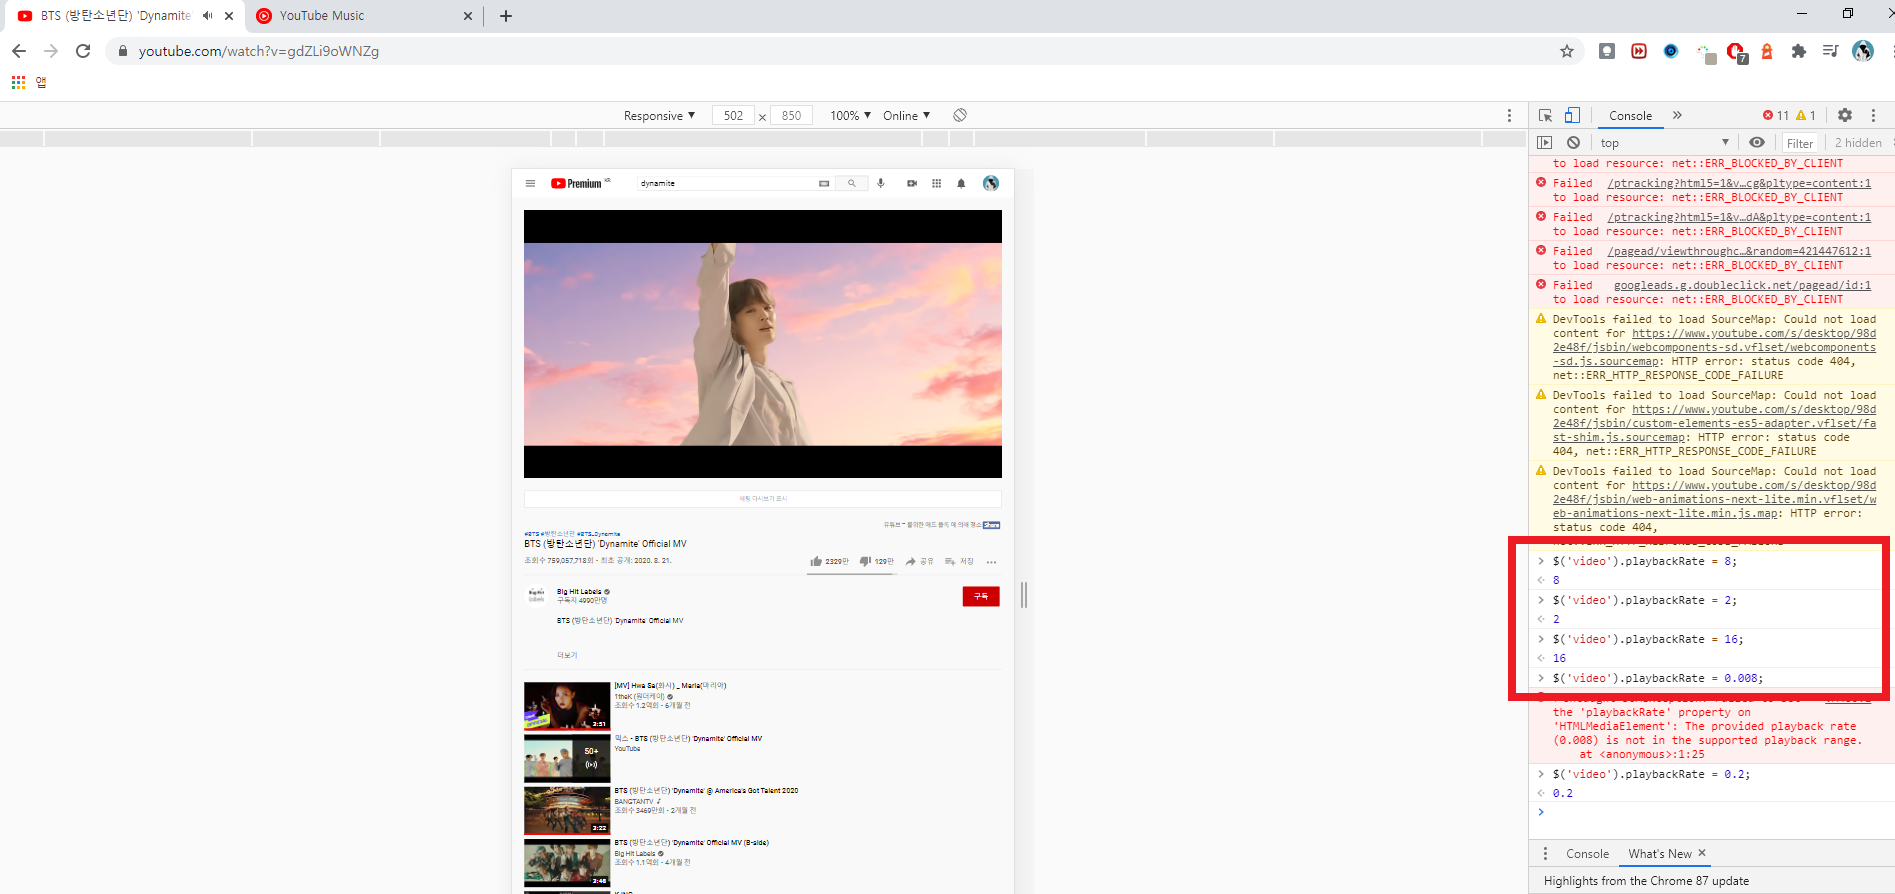Open device toolbar three-dot options menu
This screenshot has width=1895, height=894.
(1510, 115)
